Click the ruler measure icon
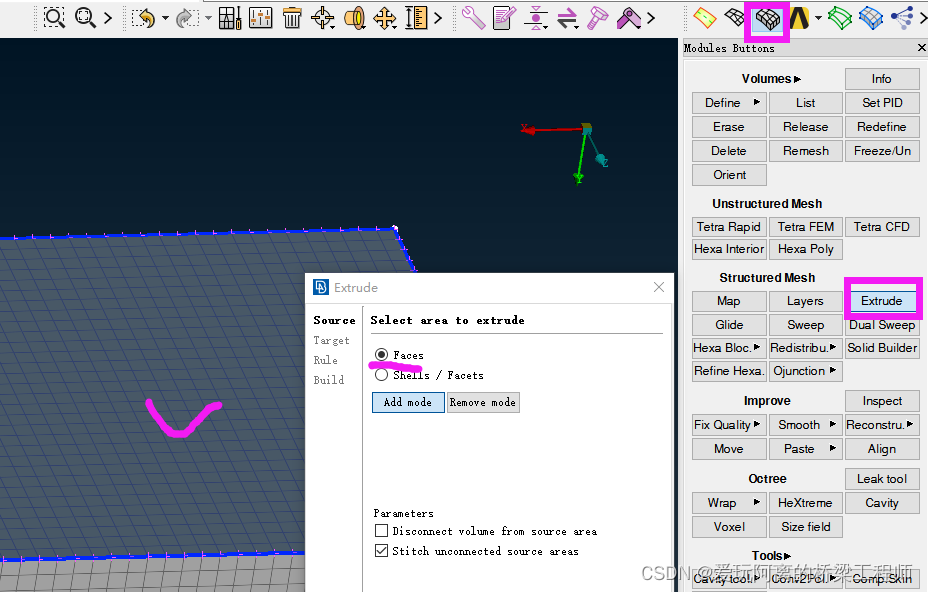 417,18
